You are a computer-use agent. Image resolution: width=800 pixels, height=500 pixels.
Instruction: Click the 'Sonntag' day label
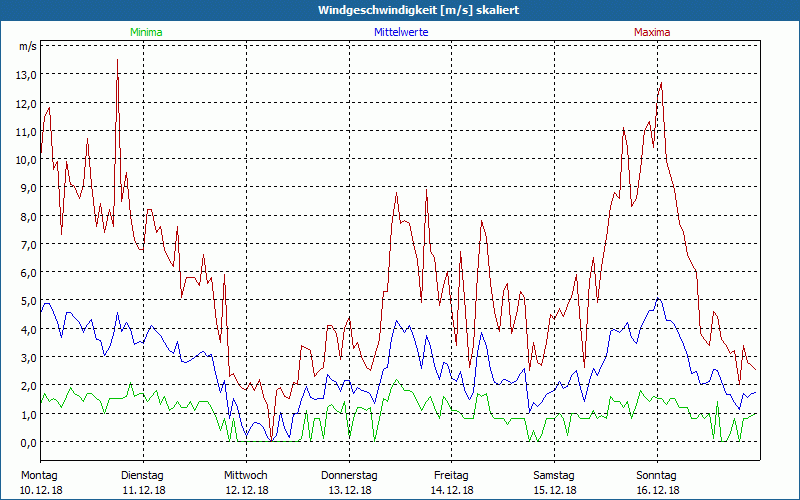656,476
